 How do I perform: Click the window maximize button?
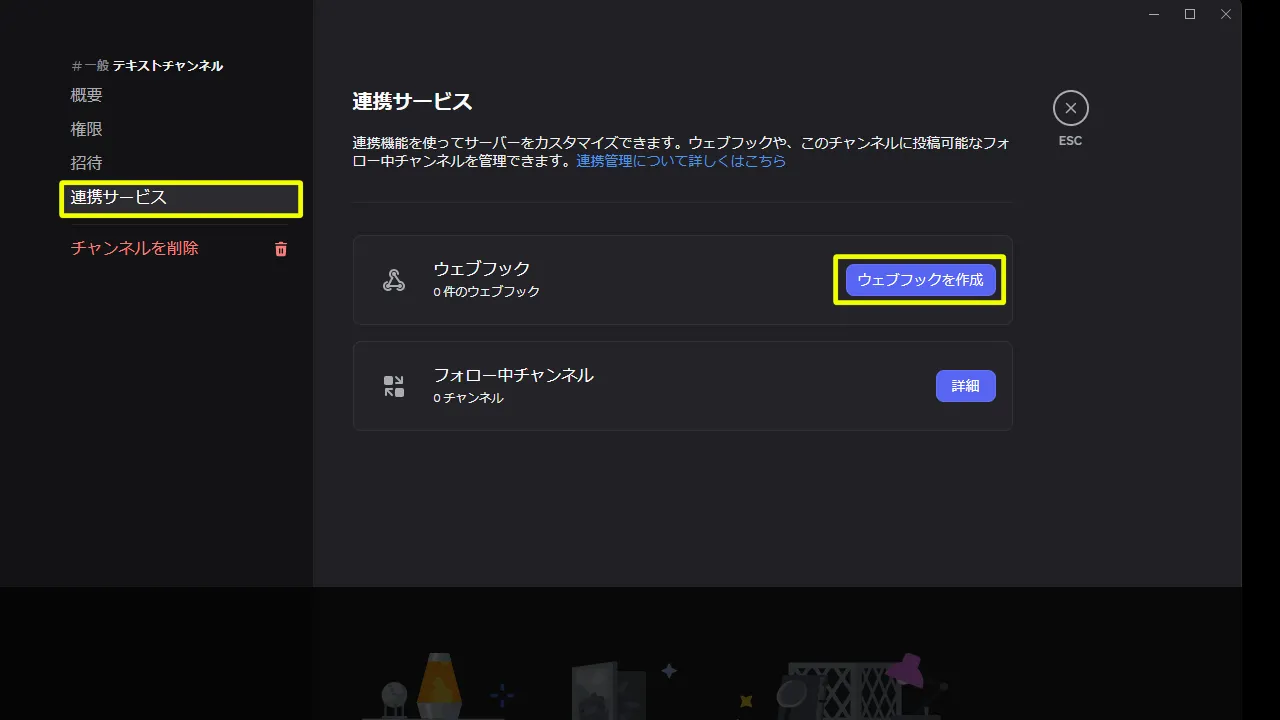[x=1189, y=14]
